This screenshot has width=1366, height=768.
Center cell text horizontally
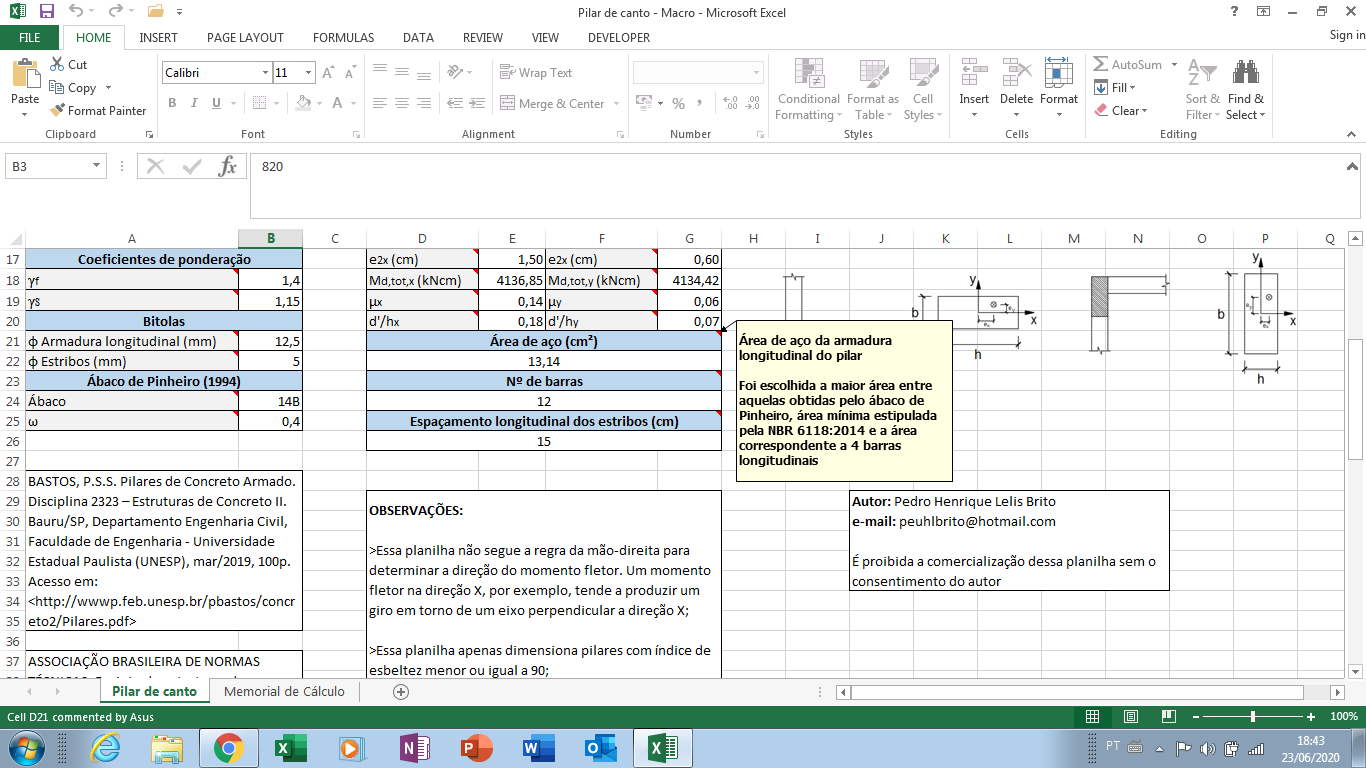(x=402, y=103)
